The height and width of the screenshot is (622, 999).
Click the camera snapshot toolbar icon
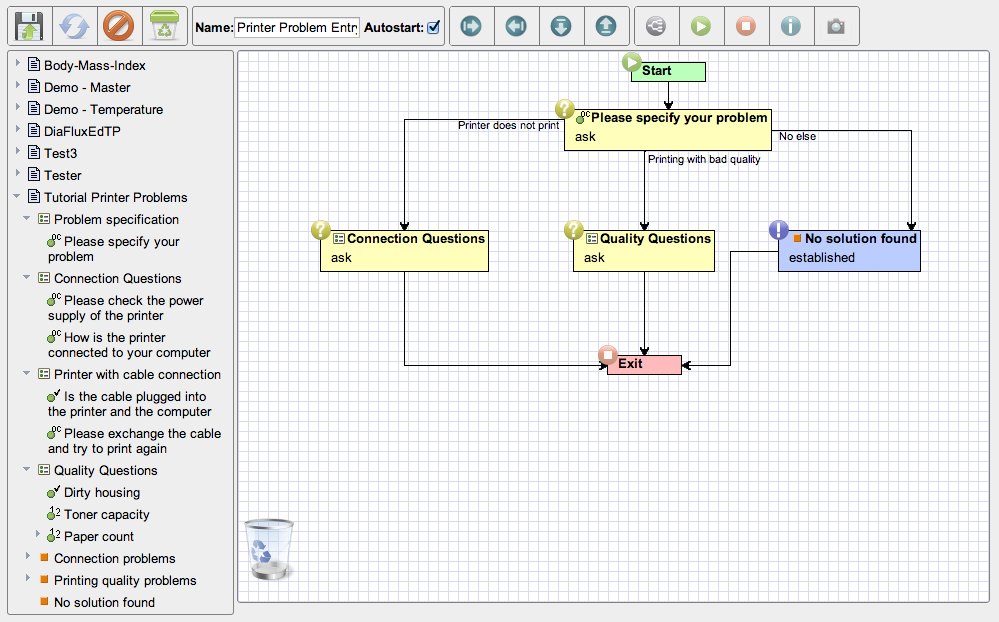(836, 26)
